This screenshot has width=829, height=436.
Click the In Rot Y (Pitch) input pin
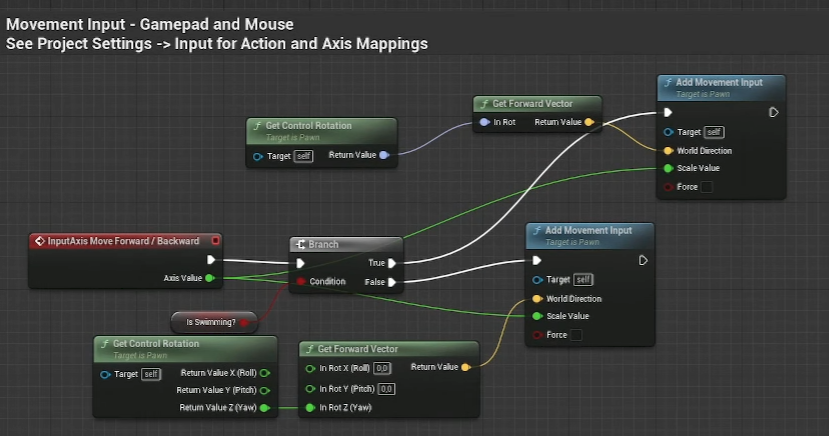[x=310, y=389]
